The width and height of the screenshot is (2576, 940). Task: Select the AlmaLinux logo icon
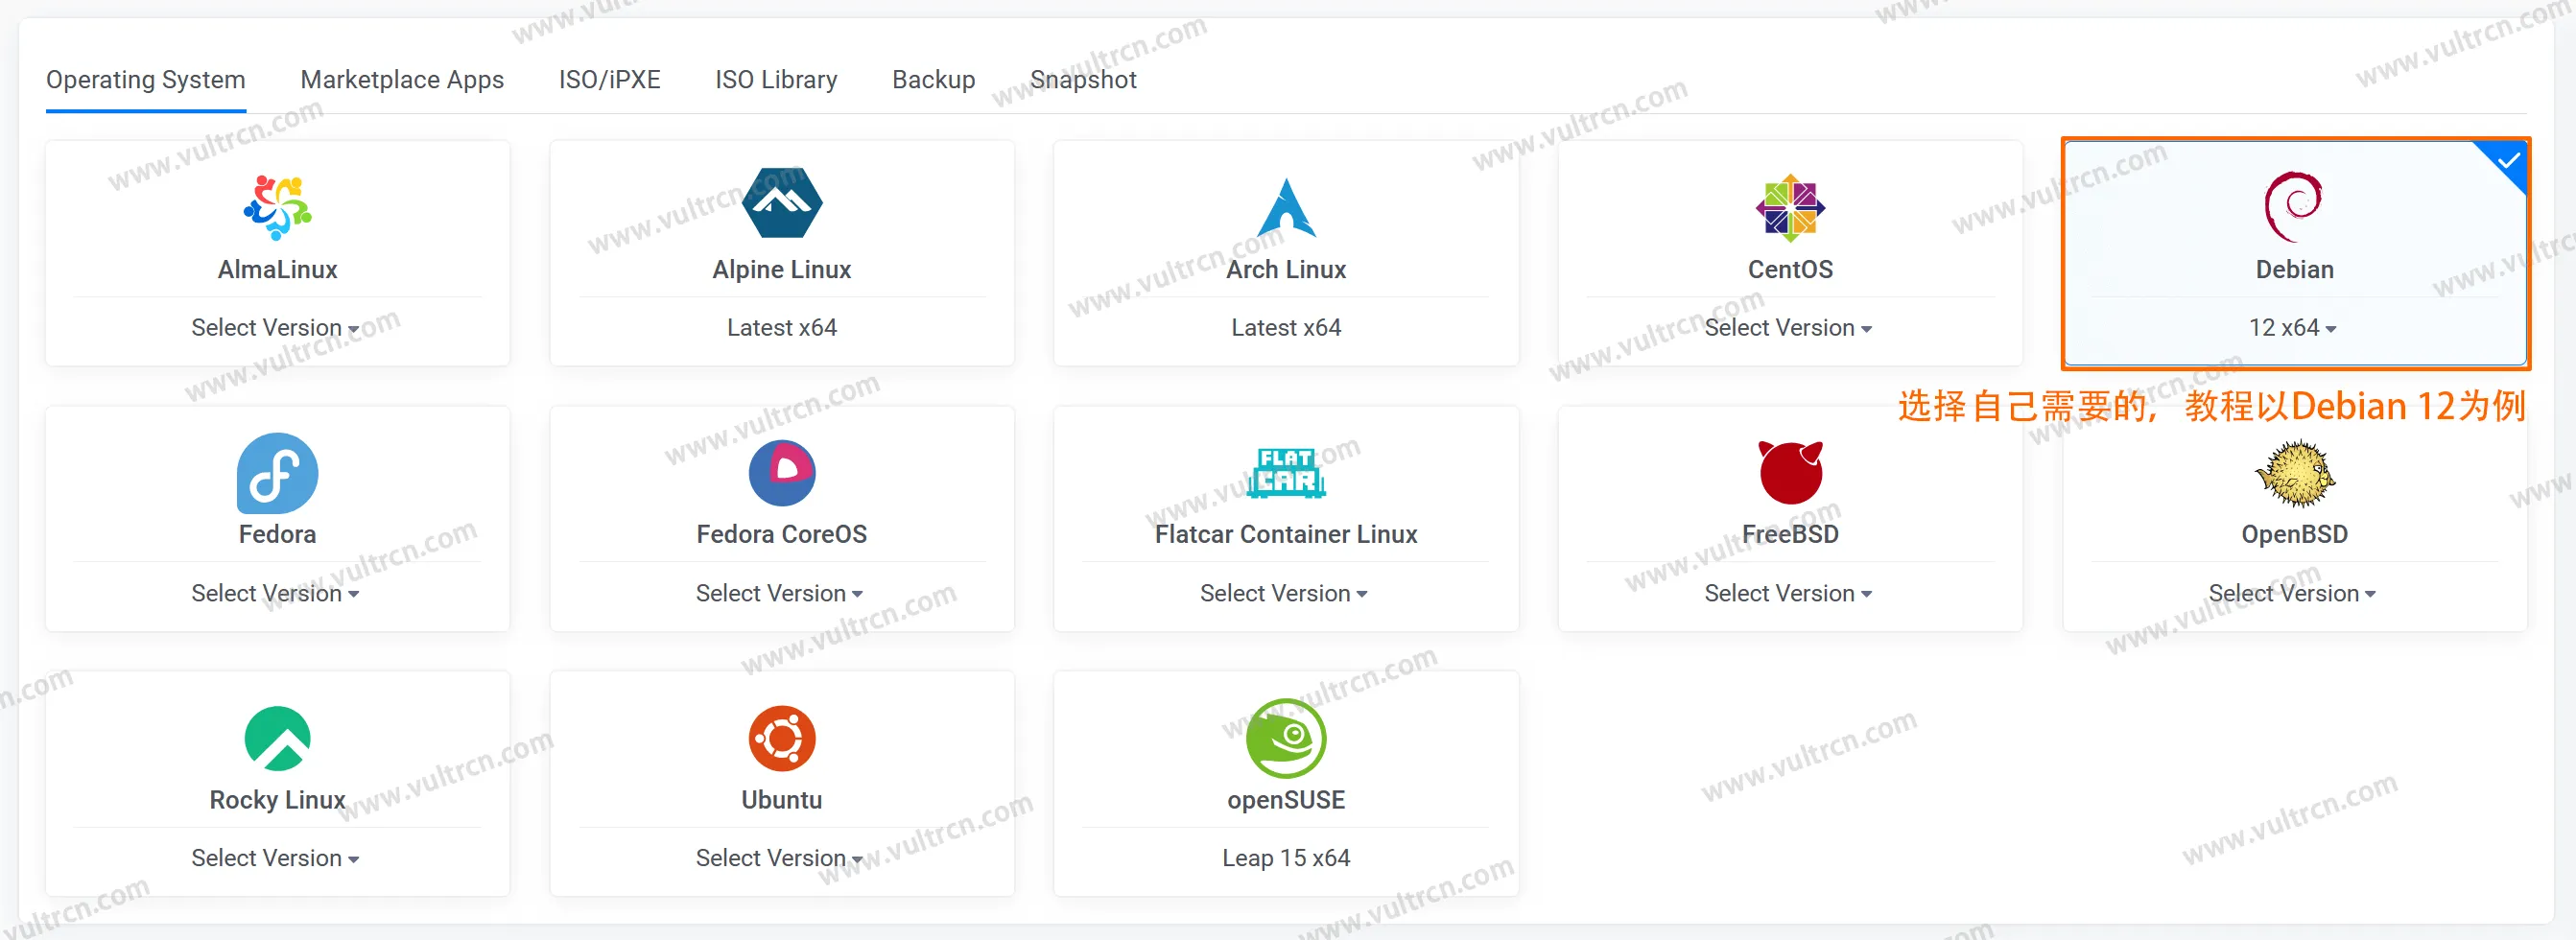tap(277, 207)
